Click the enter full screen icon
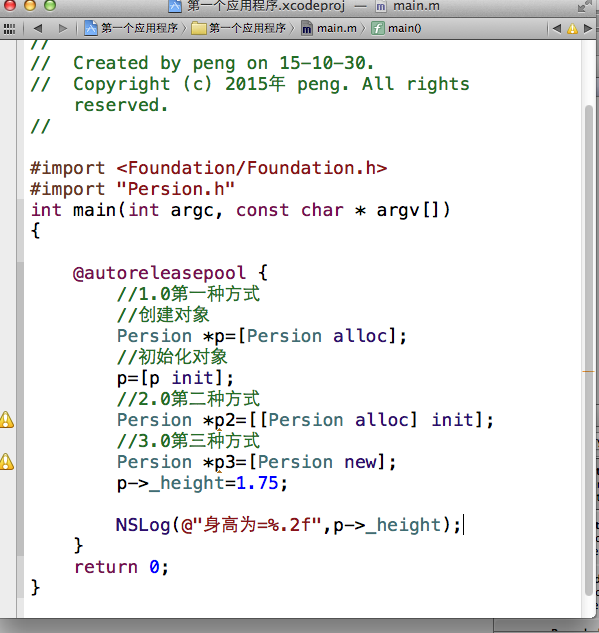The height and width of the screenshot is (633, 599). point(582,6)
